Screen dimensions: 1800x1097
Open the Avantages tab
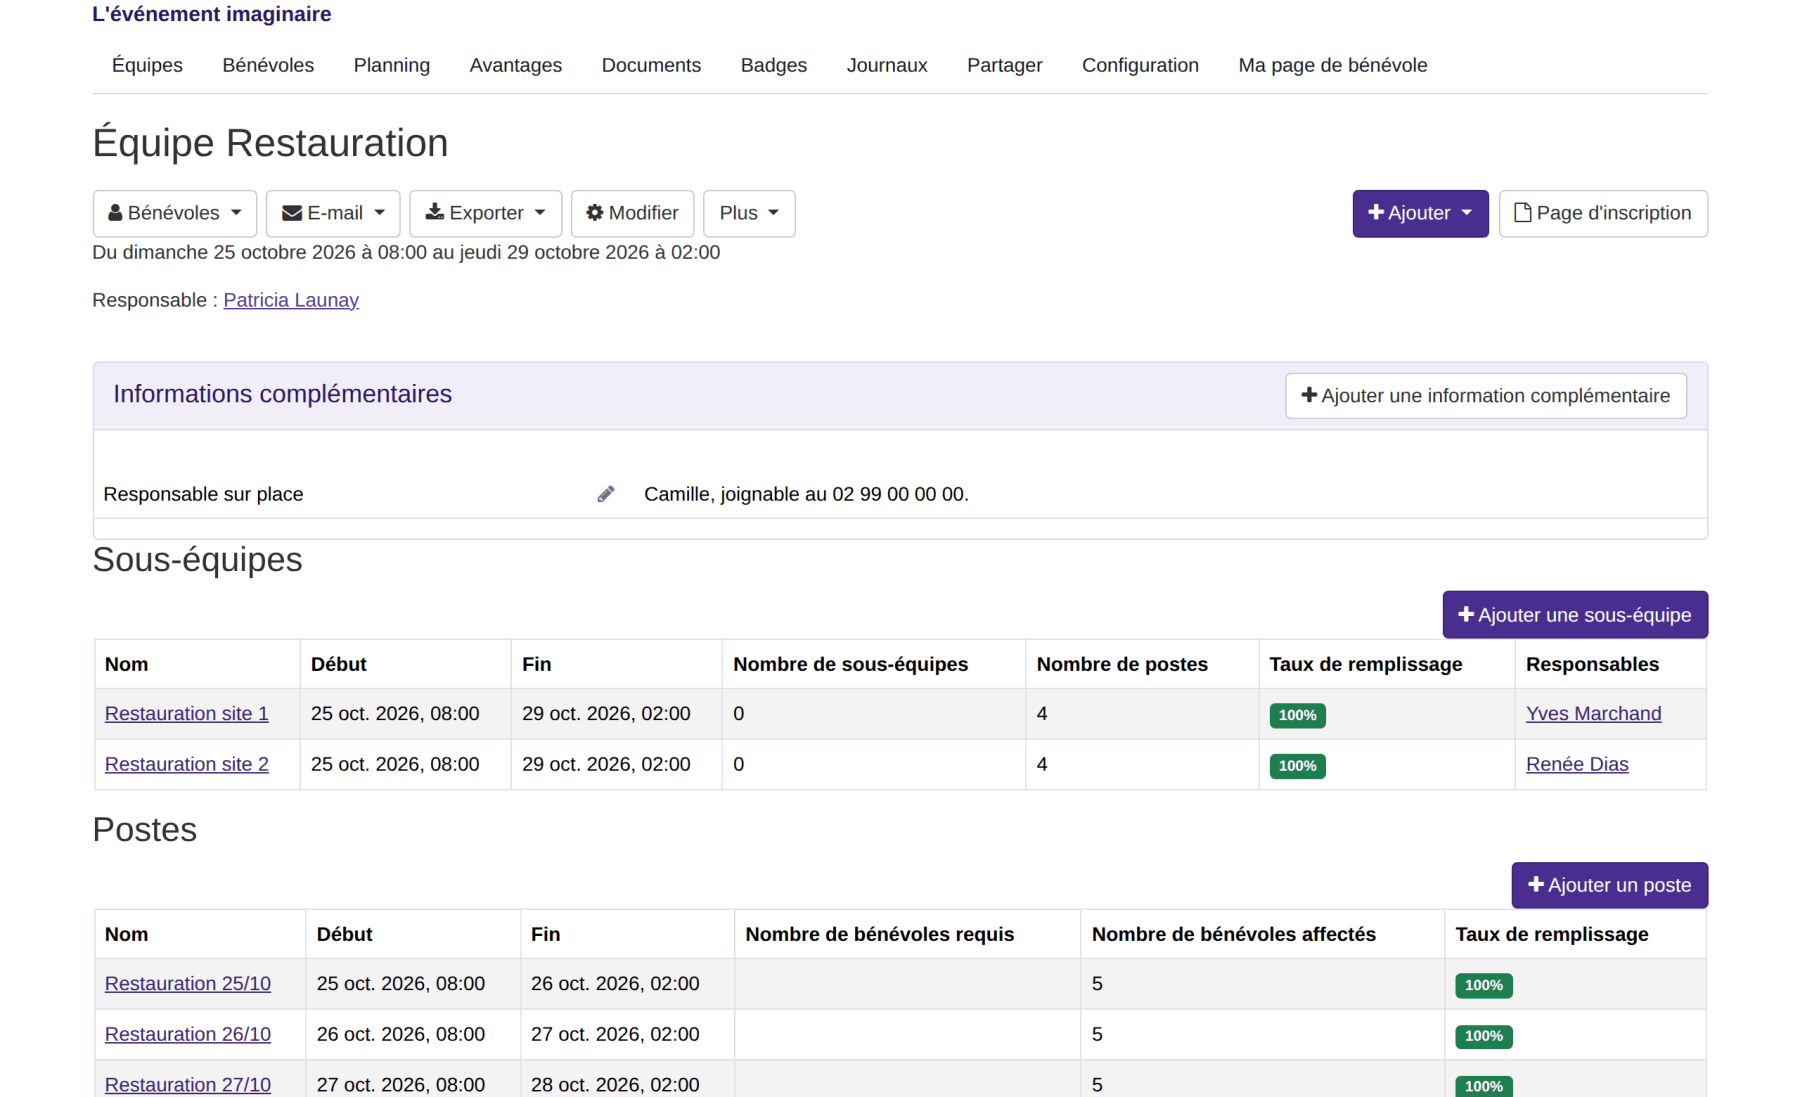click(x=516, y=65)
